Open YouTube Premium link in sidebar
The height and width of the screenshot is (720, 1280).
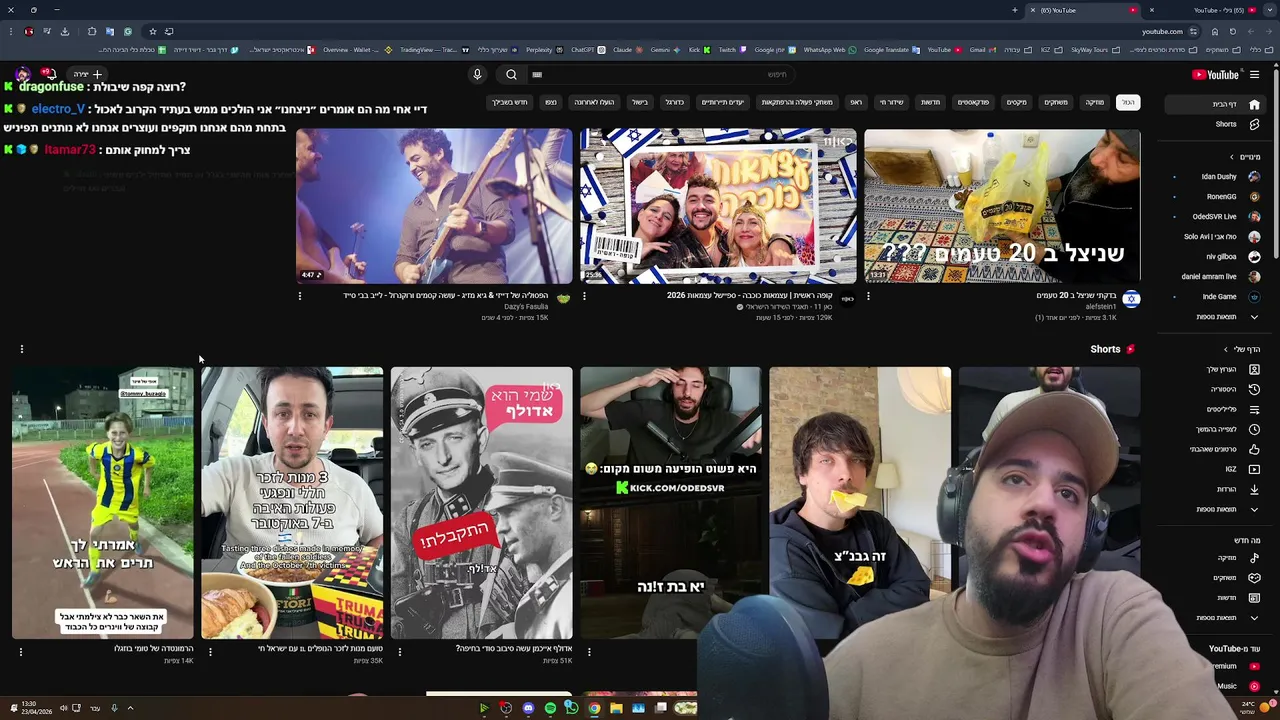pos(1234,666)
